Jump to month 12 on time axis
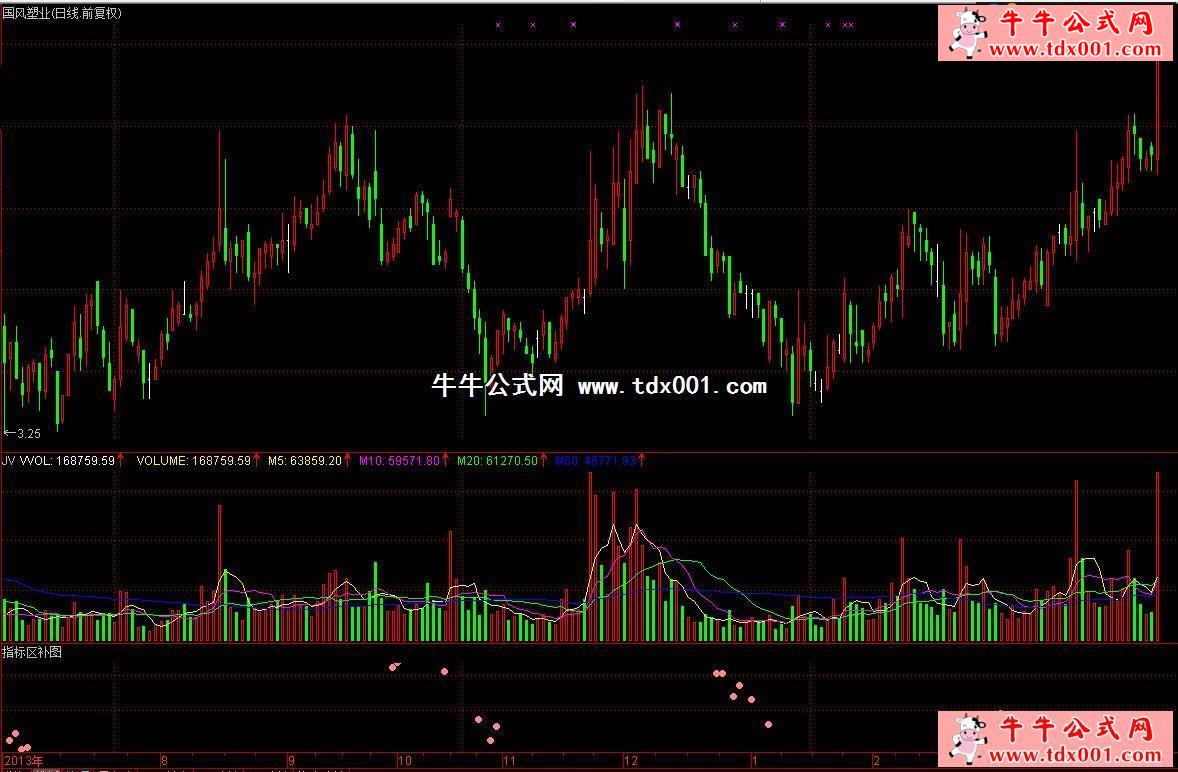Viewport: 1178px width, 772px height. click(630, 761)
